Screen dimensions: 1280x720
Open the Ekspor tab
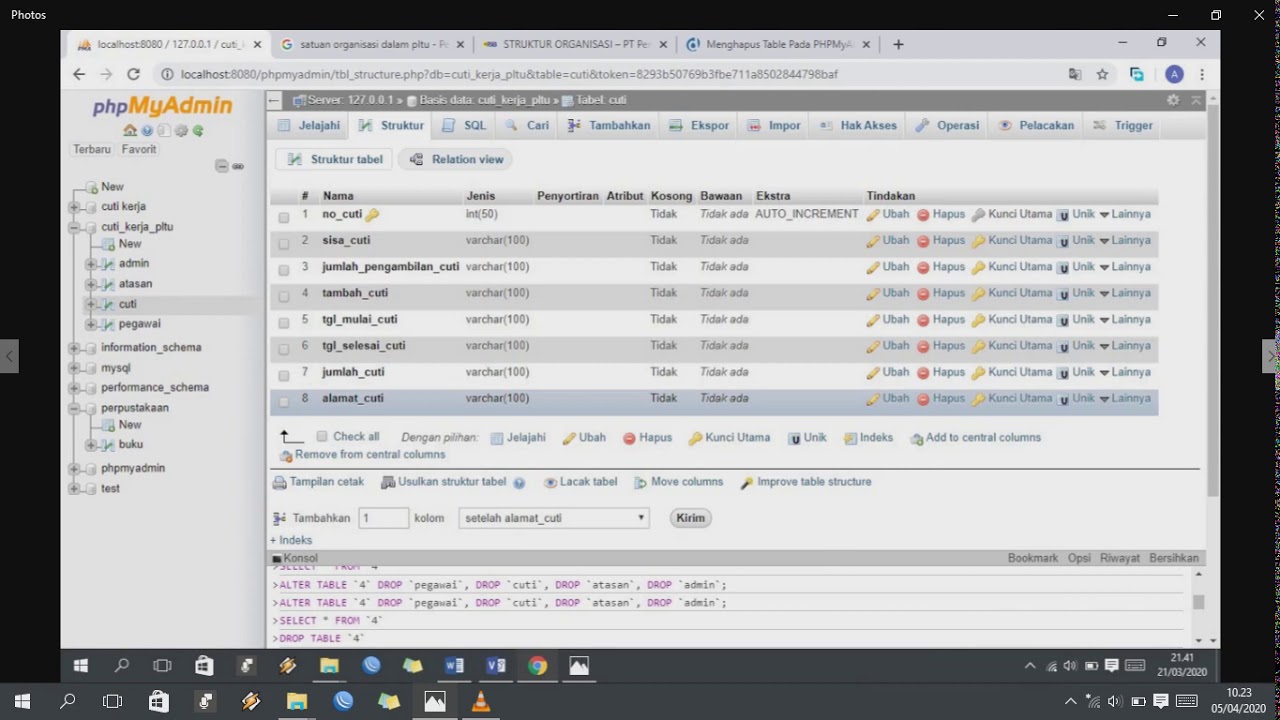coord(699,126)
